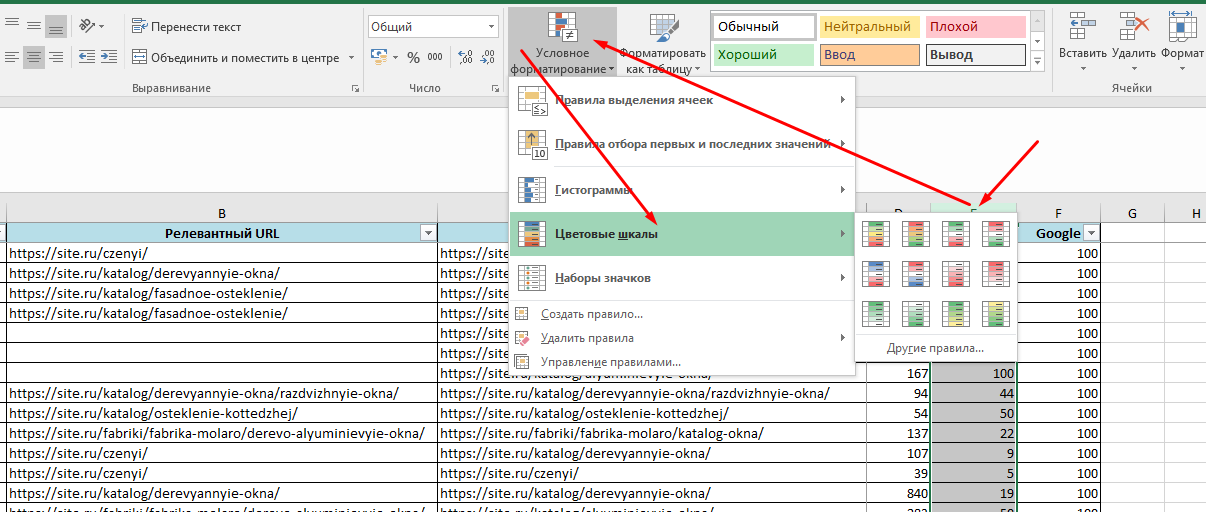Decrease decimal places

tap(488, 57)
